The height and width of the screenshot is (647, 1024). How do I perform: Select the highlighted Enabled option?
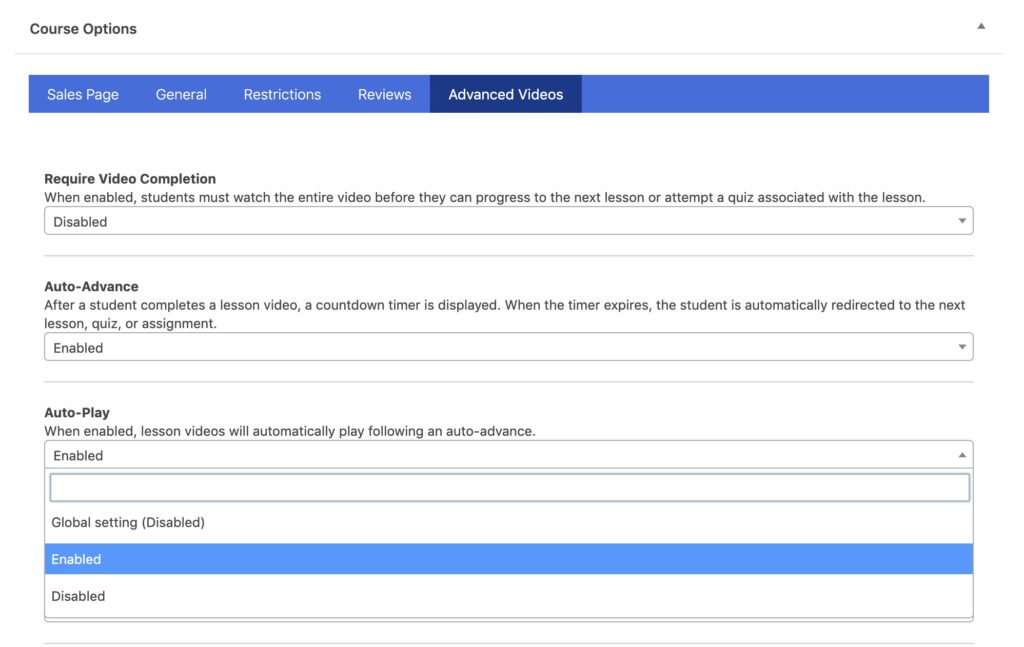(509, 559)
